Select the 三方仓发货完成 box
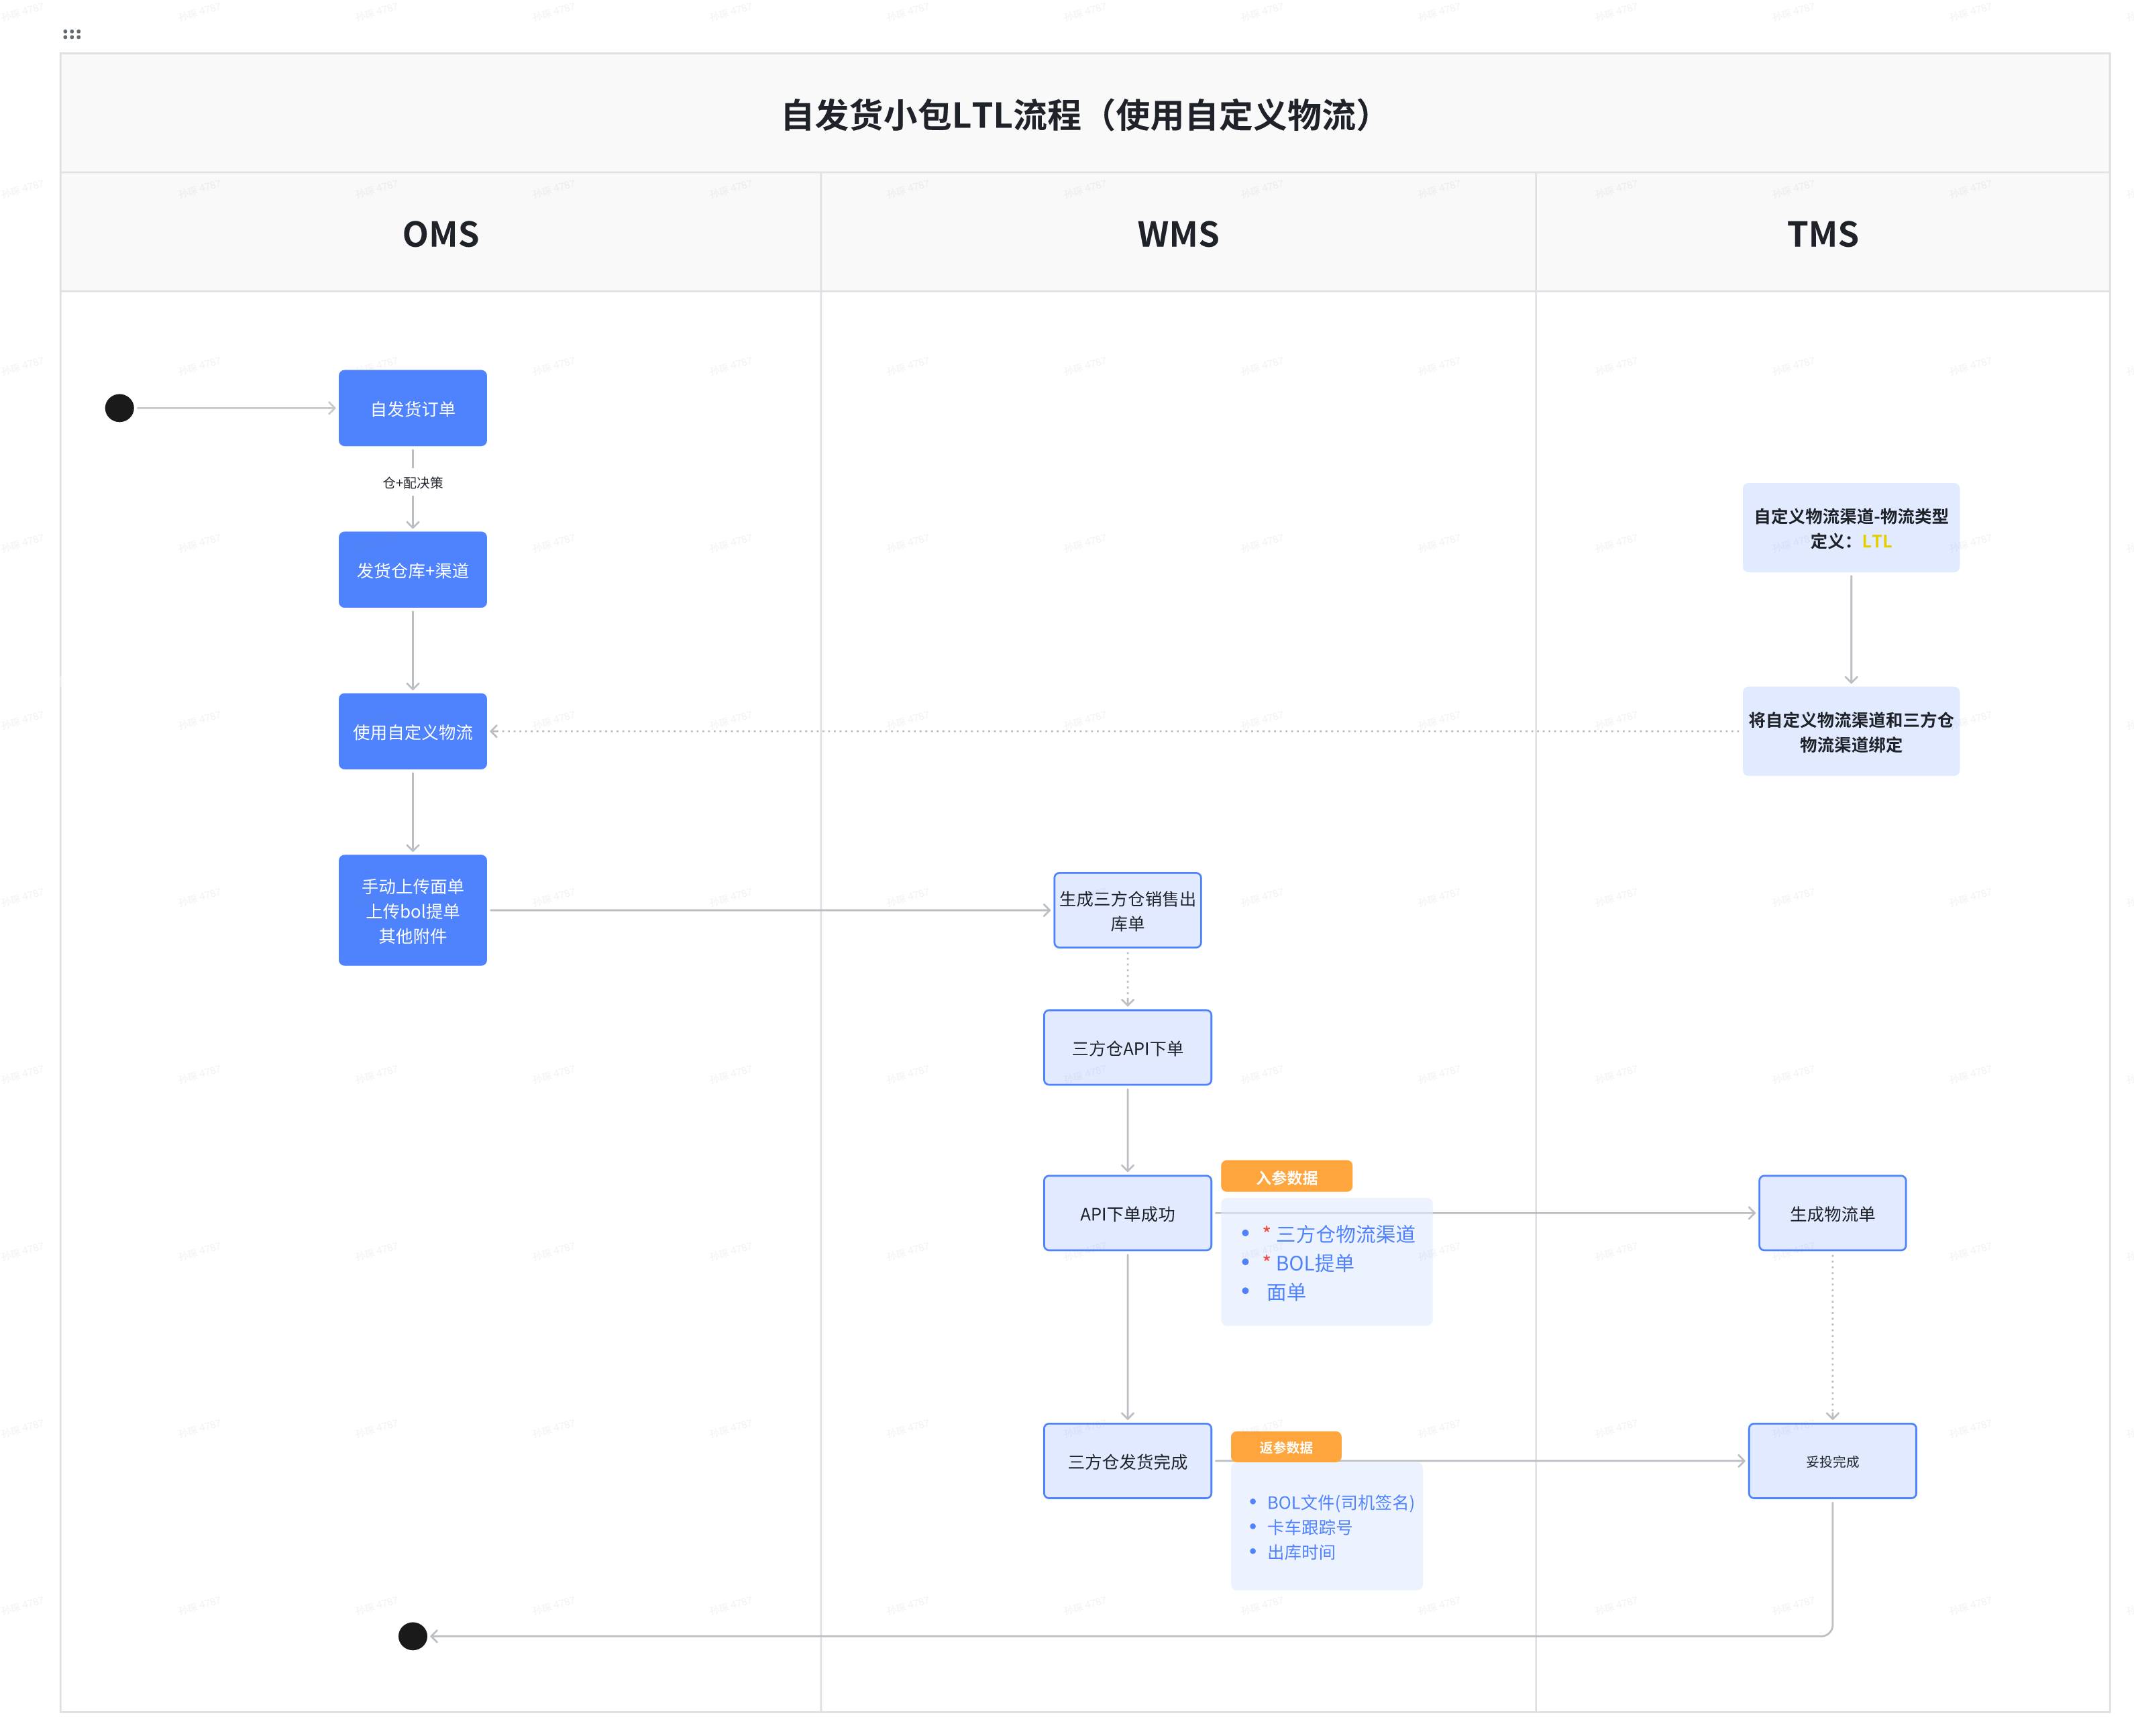 1127,1461
